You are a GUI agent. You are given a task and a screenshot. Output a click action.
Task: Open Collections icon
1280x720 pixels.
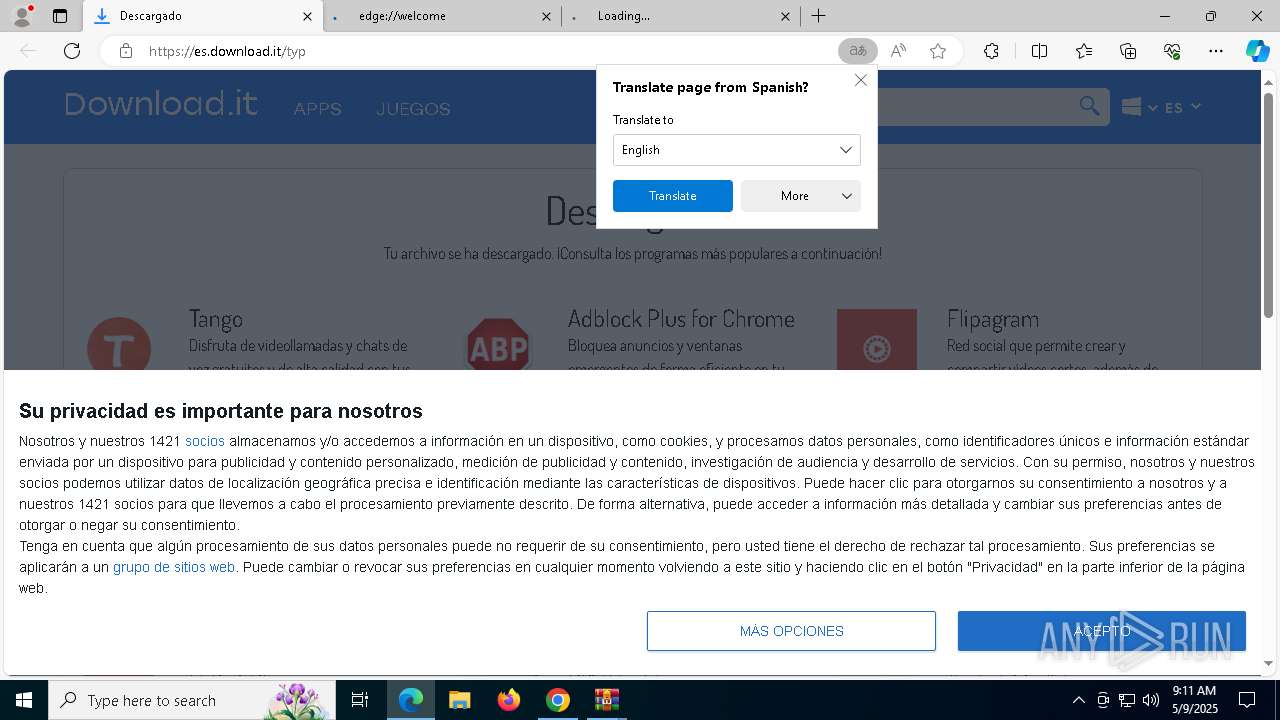[x=1128, y=51]
